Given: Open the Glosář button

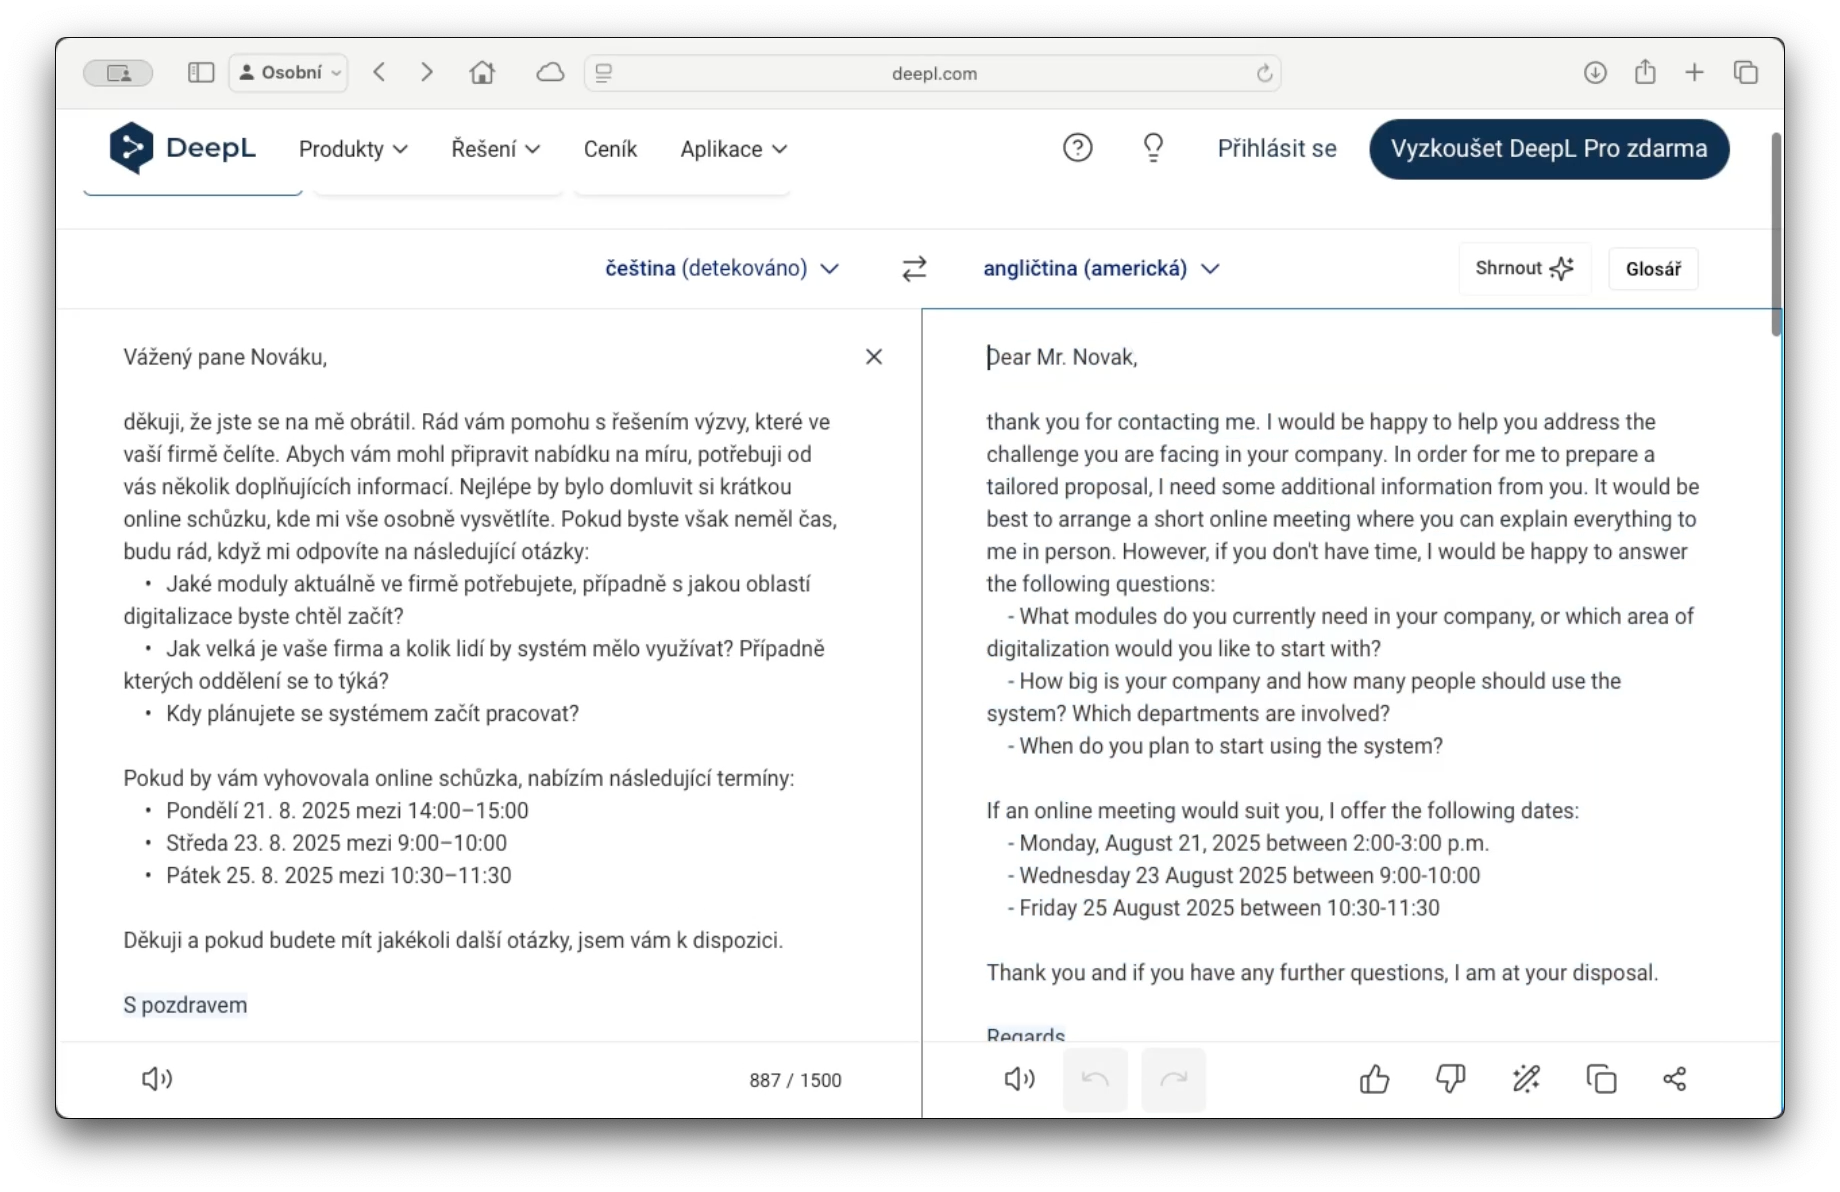Looking at the screenshot, I should tap(1653, 269).
